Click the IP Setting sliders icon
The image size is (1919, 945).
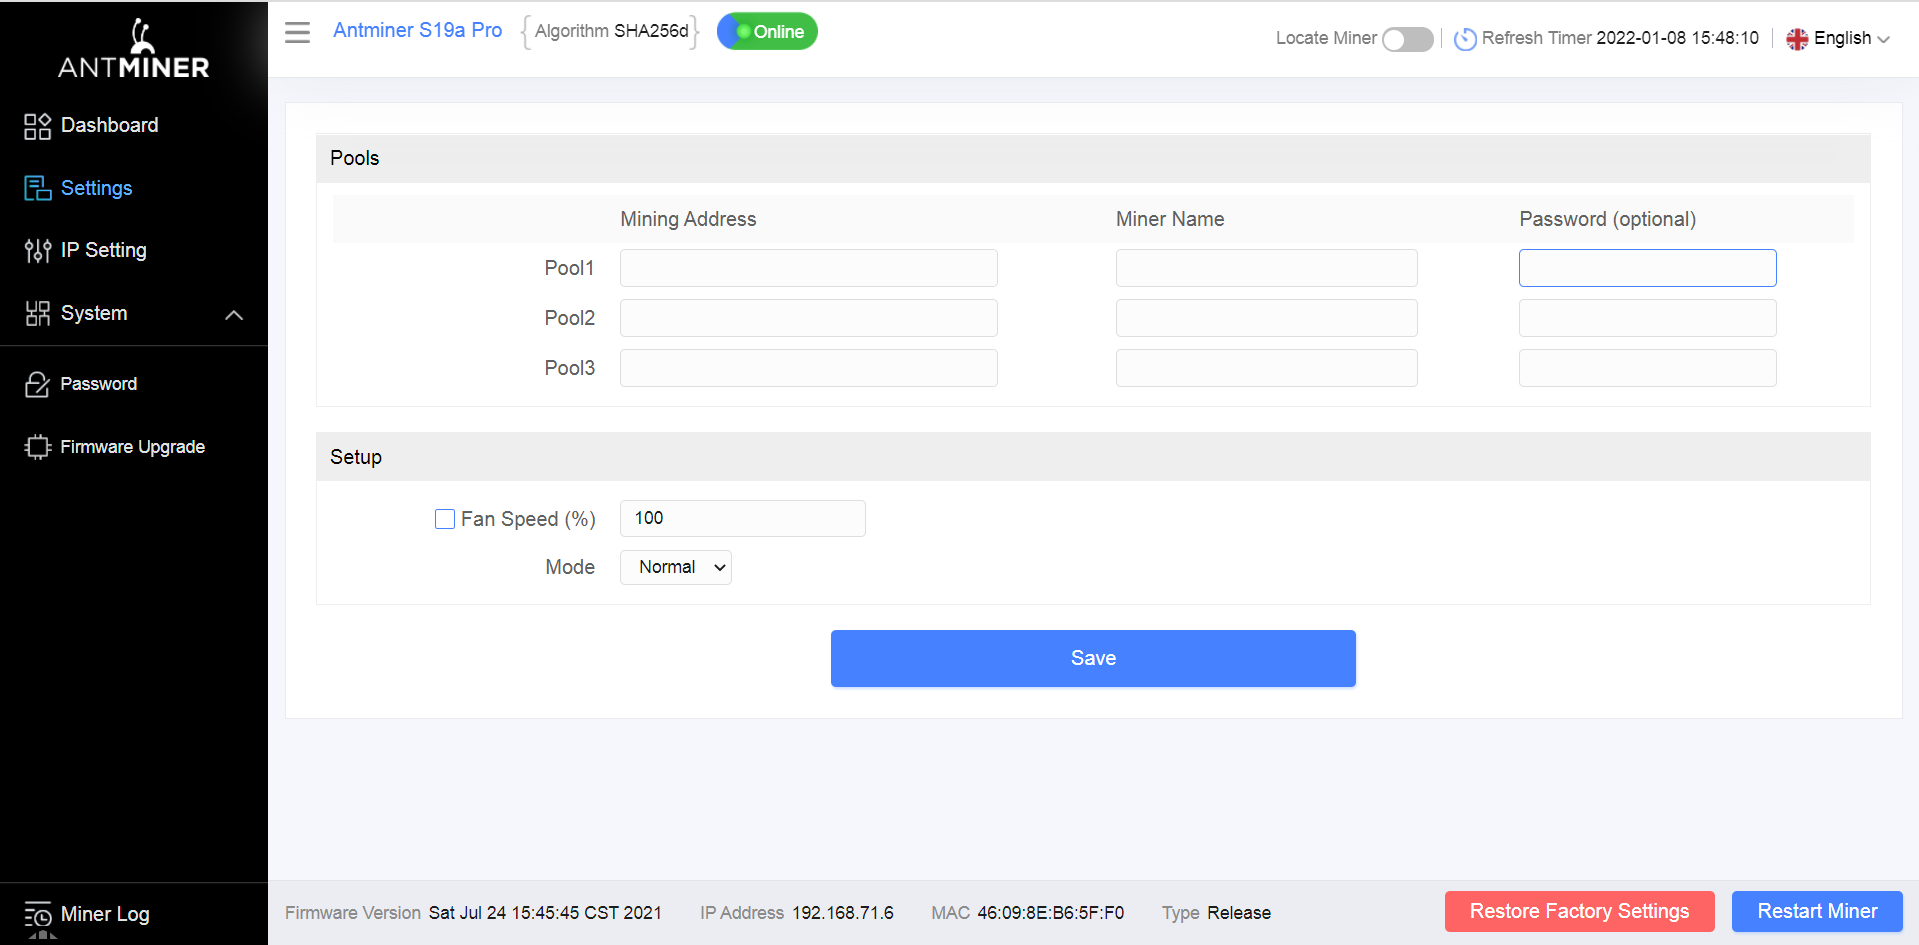point(37,251)
